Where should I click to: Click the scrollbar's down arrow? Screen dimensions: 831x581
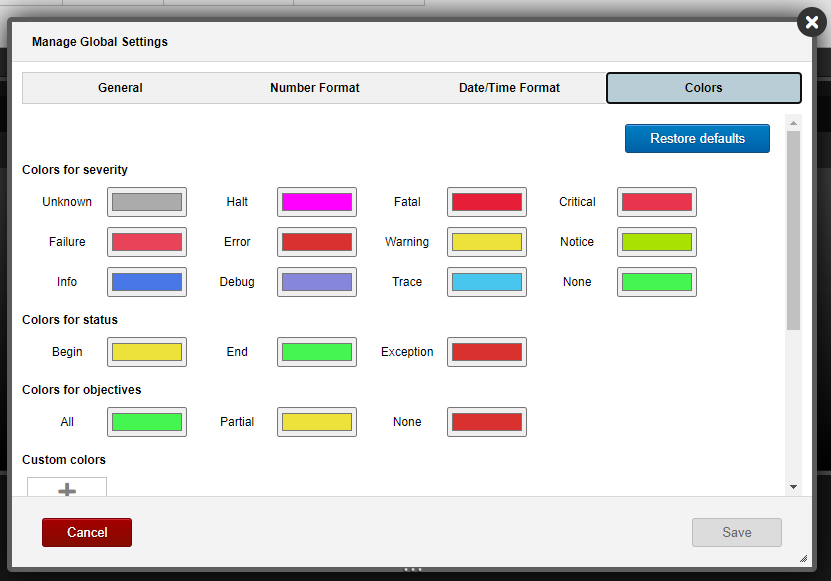[795, 484]
